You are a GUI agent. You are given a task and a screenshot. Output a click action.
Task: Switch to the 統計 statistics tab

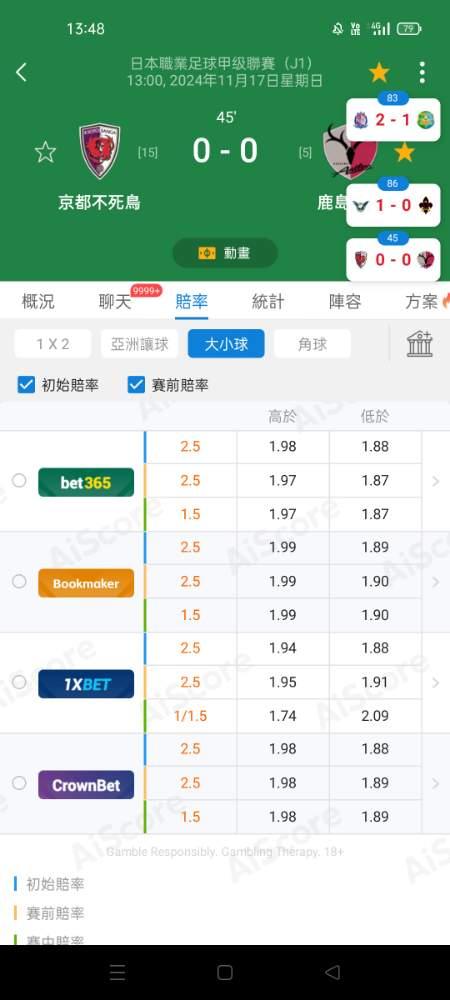268,301
